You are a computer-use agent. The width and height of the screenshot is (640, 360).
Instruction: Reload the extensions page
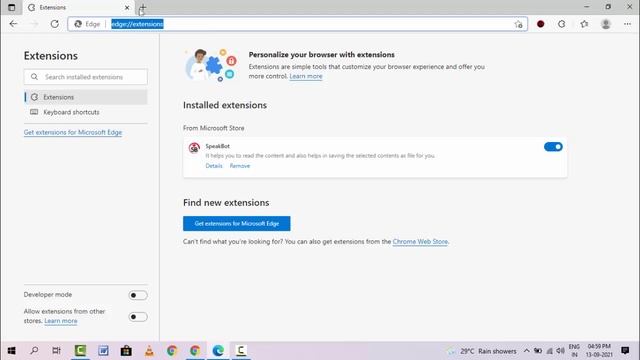coord(55,24)
